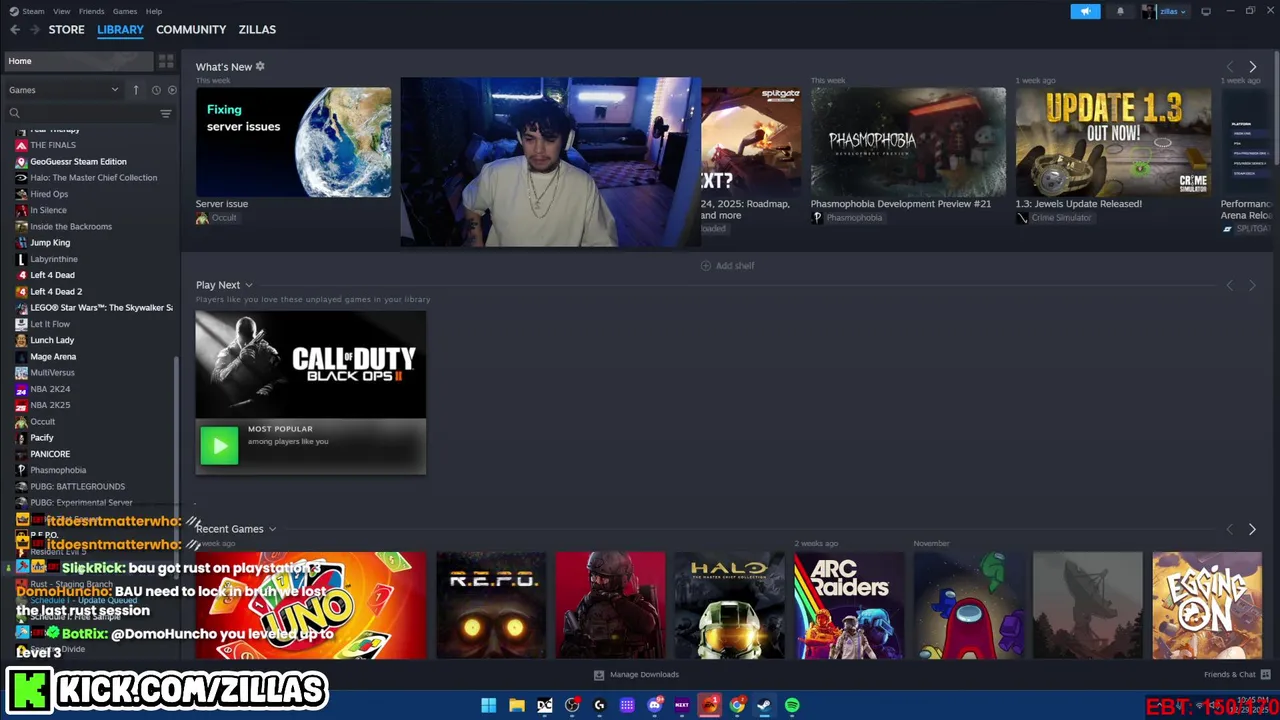Open the Help menu
This screenshot has width=1280, height=720.
click(x=154, y=11)
